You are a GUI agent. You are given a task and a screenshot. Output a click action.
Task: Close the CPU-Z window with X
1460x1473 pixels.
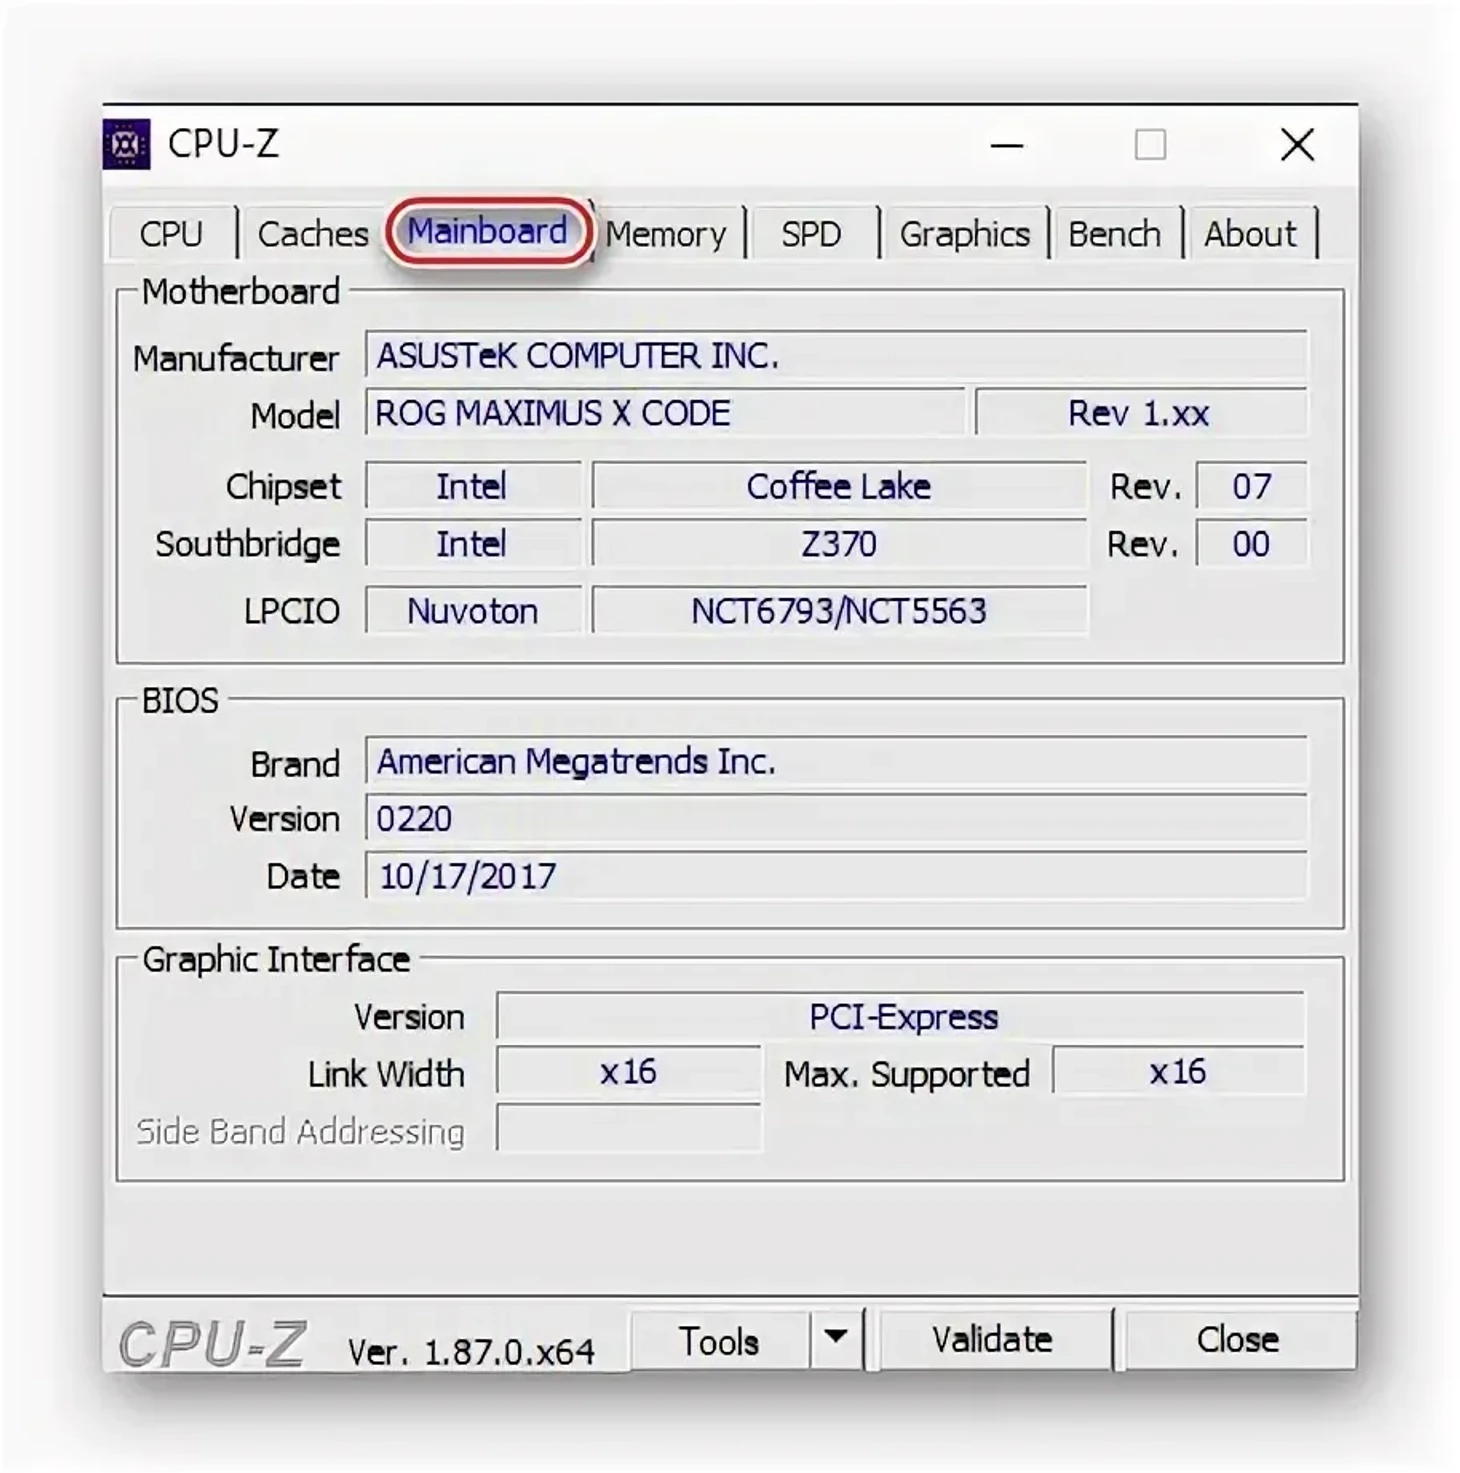tap(1297, 146)
